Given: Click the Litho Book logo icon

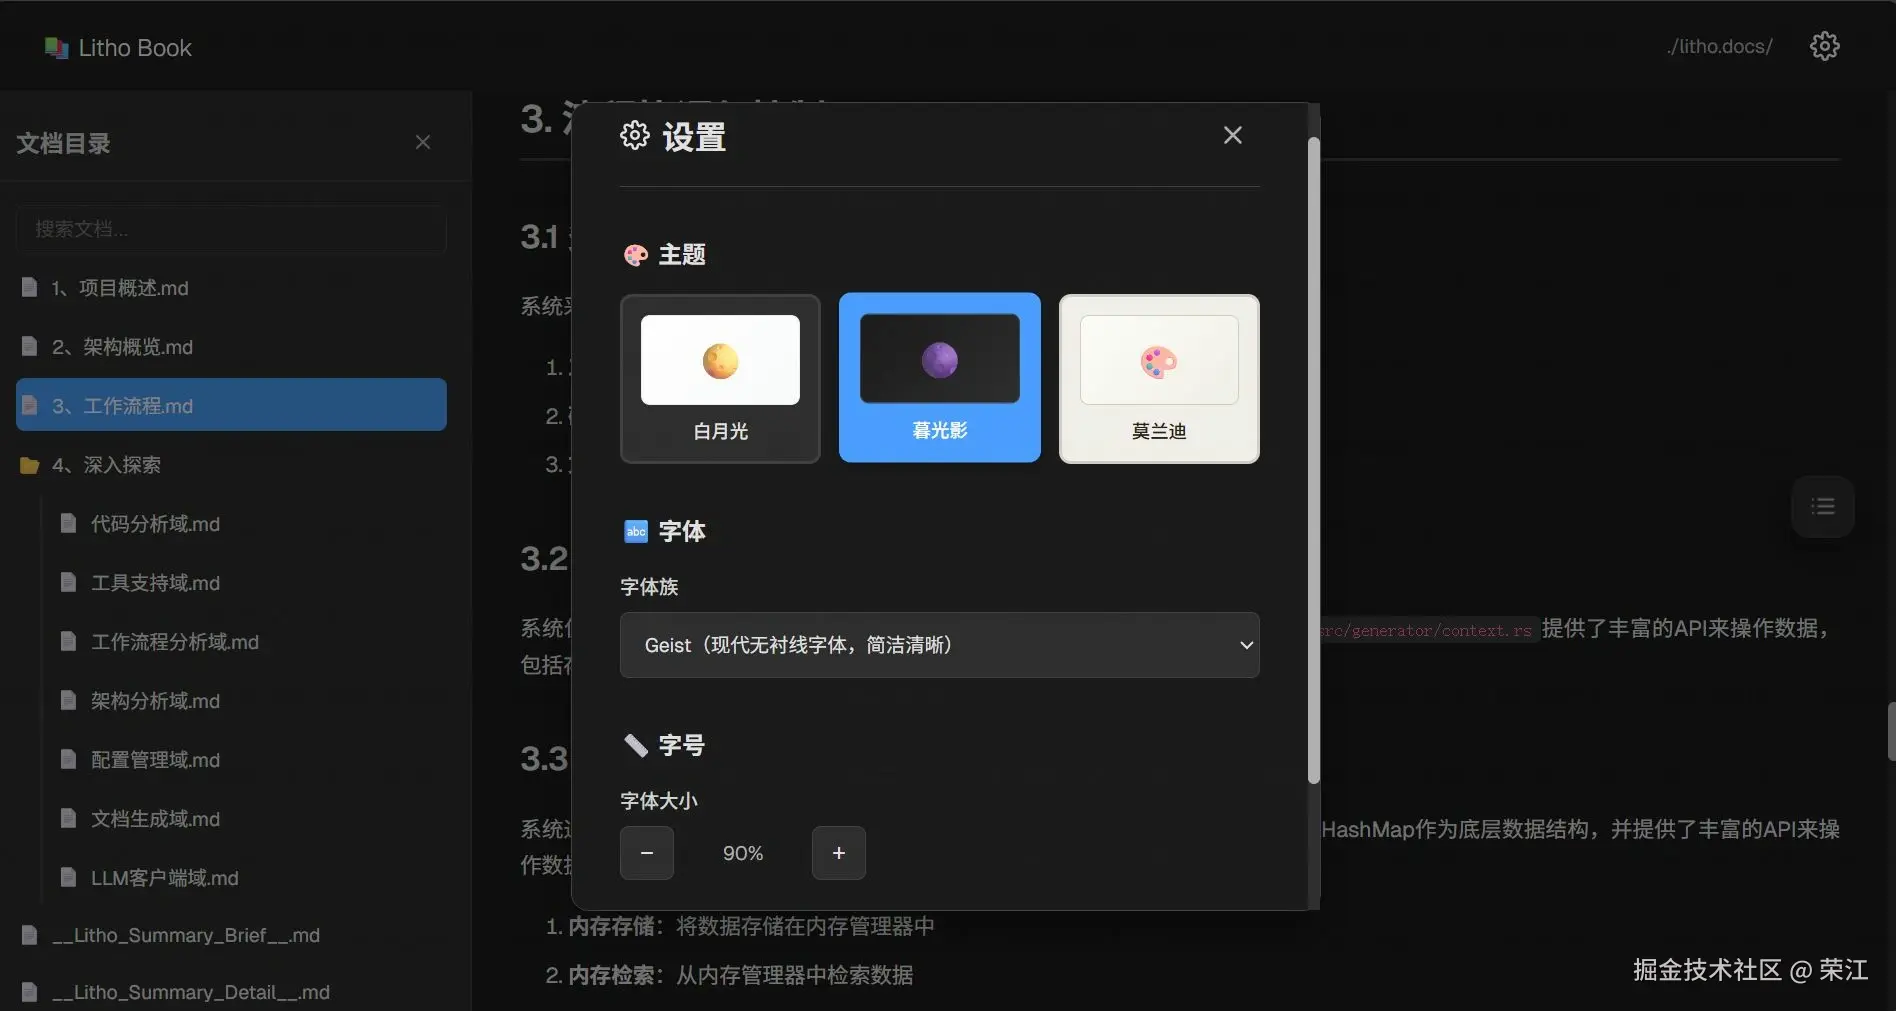Looking at the screenshot, I should pos(55,46).
